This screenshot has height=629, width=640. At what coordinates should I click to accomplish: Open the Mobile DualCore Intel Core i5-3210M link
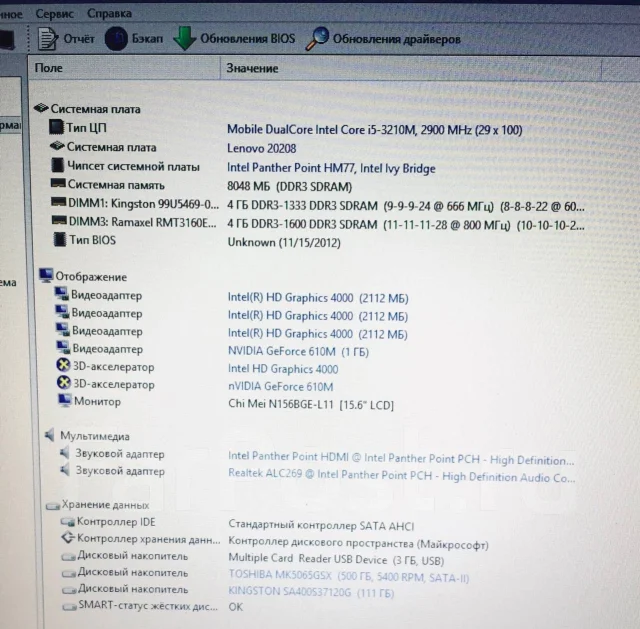tap(375, 130)
